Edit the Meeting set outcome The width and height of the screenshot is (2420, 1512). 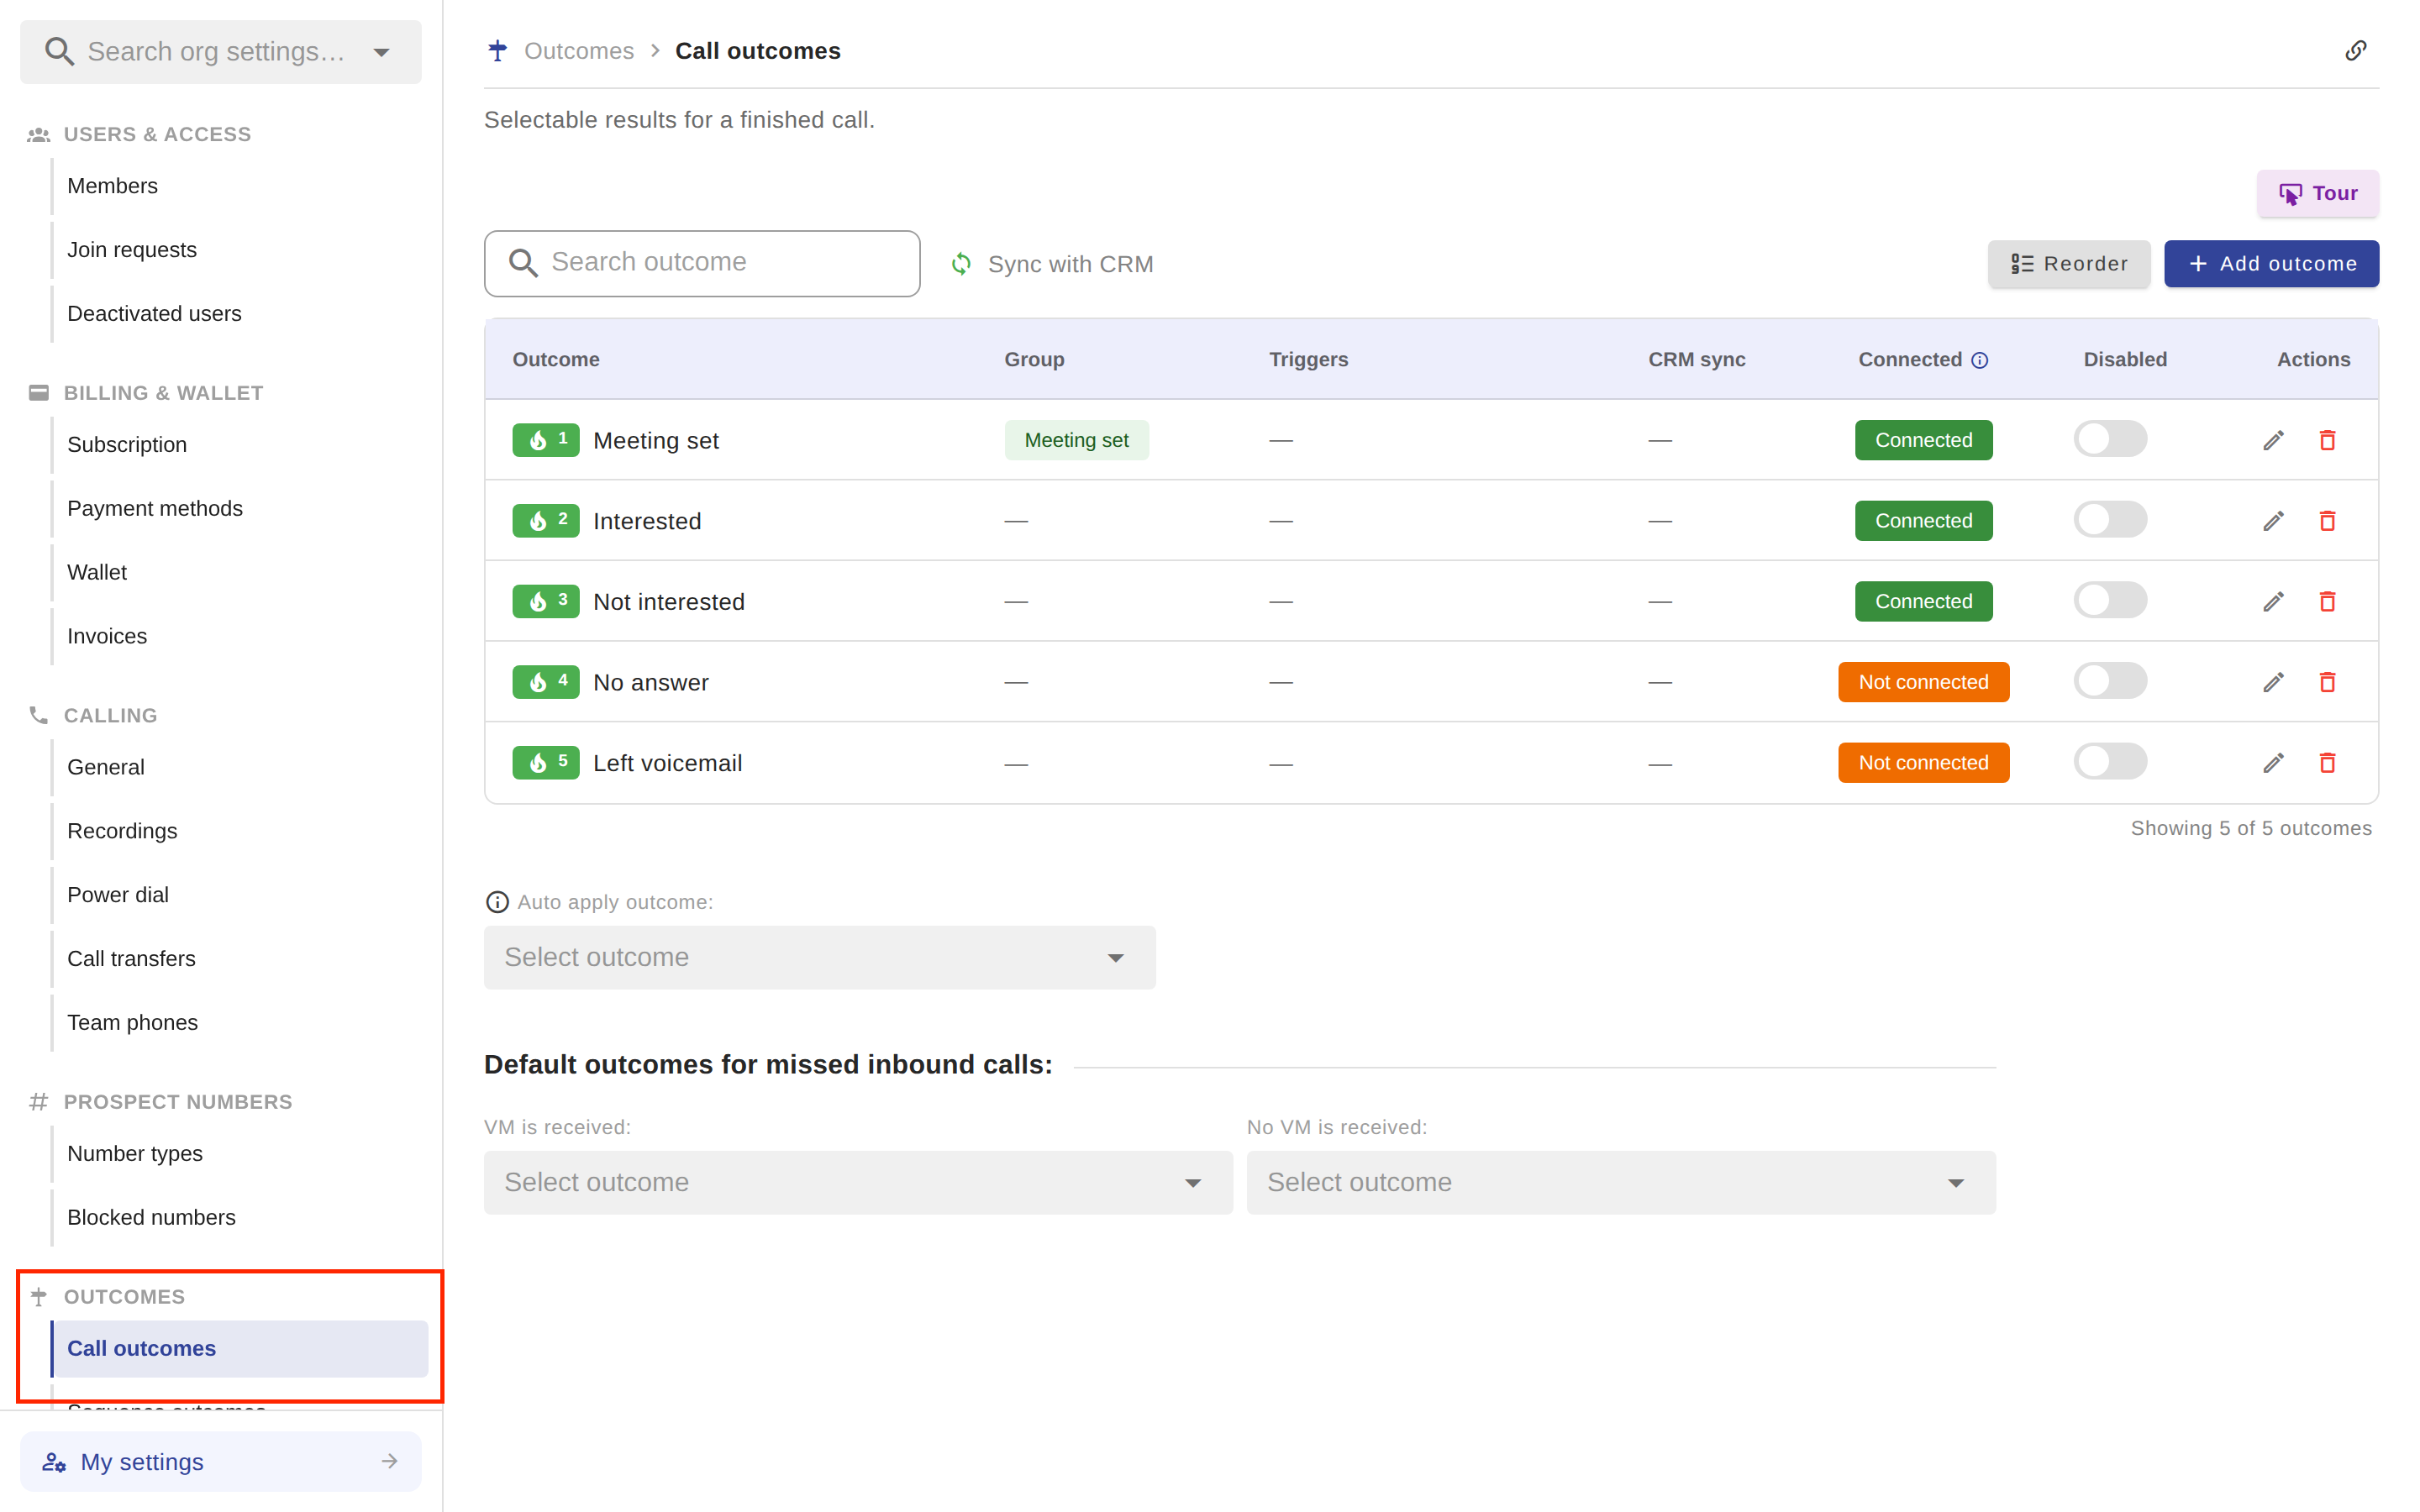pyautogui.click(x=2273, y=440)
